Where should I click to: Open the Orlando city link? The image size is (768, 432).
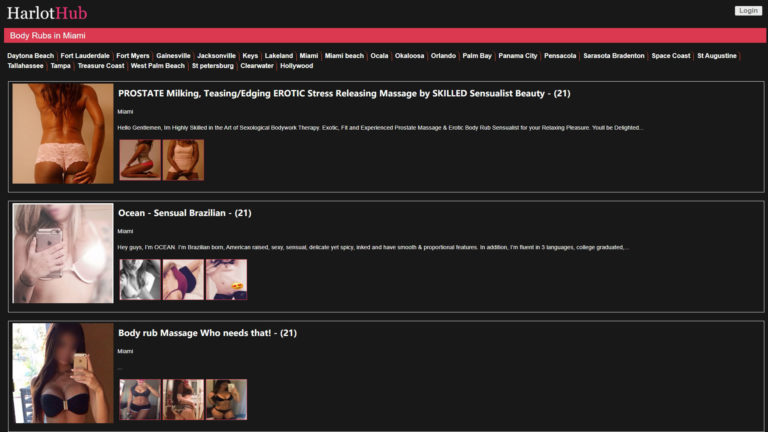pyautogui.click(x=443, y=56)
